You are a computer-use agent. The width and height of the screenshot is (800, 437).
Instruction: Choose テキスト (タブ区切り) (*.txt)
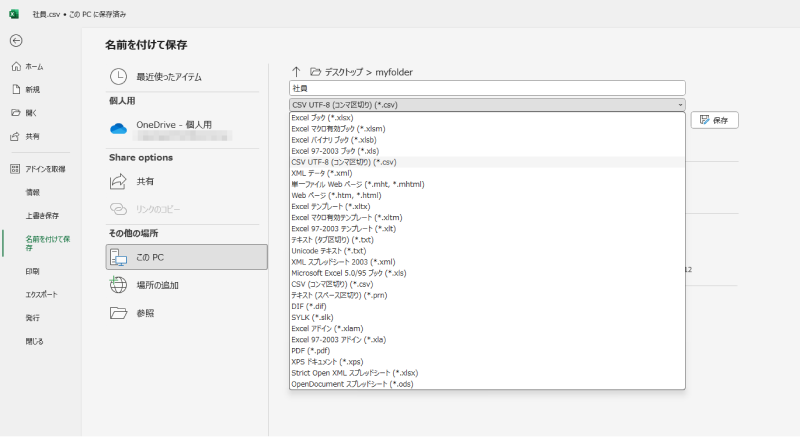(x=487, y=240)
